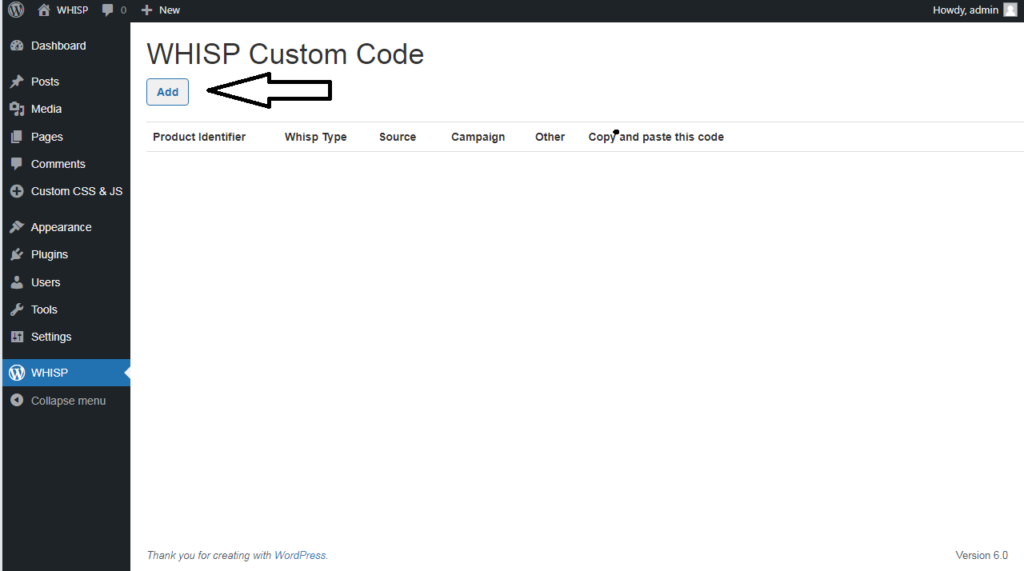Click the Posts pushpin icon
This screenshot has height=571, width=1024.
[x=17, y=82]
